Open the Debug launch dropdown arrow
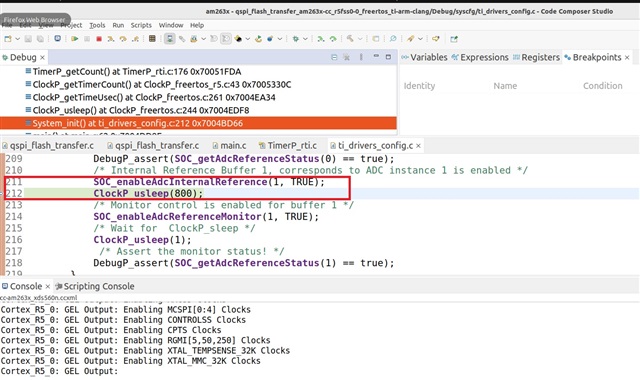The width and height of the screenshot is (640, 380). tap(305, 39)
